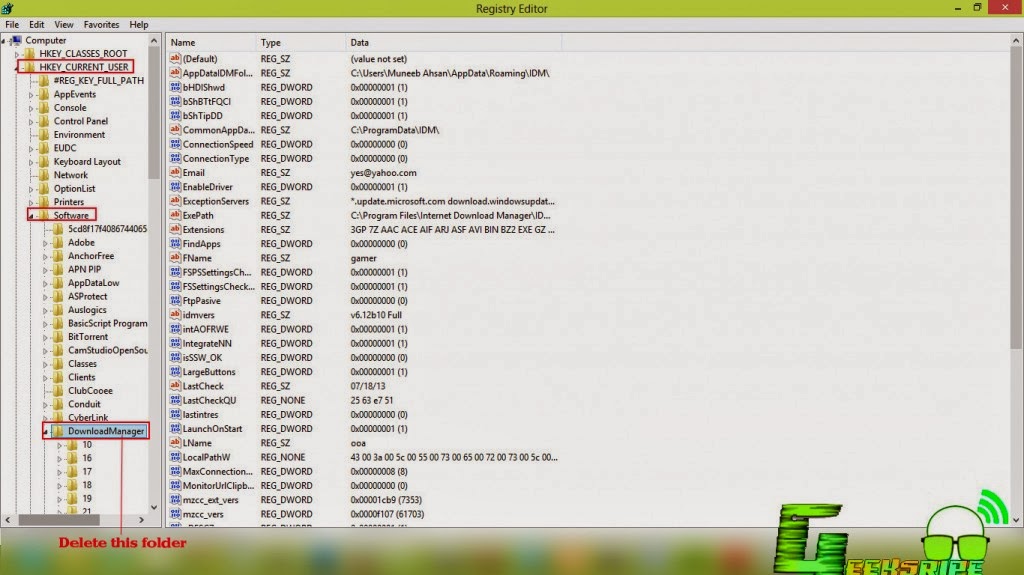Click the string icon of (Default) value

click(x=175, y=58)
